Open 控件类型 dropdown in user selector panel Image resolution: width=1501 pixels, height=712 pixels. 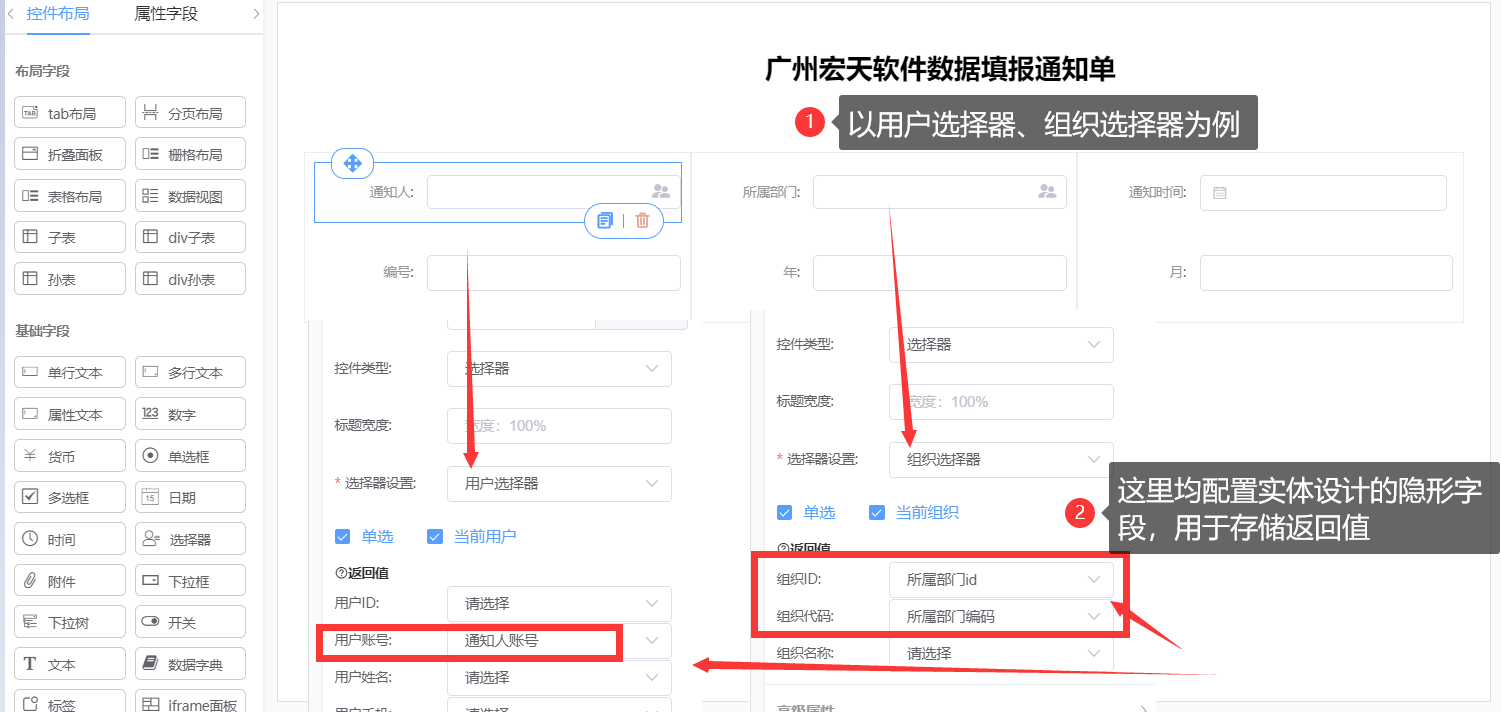(559, 369)
